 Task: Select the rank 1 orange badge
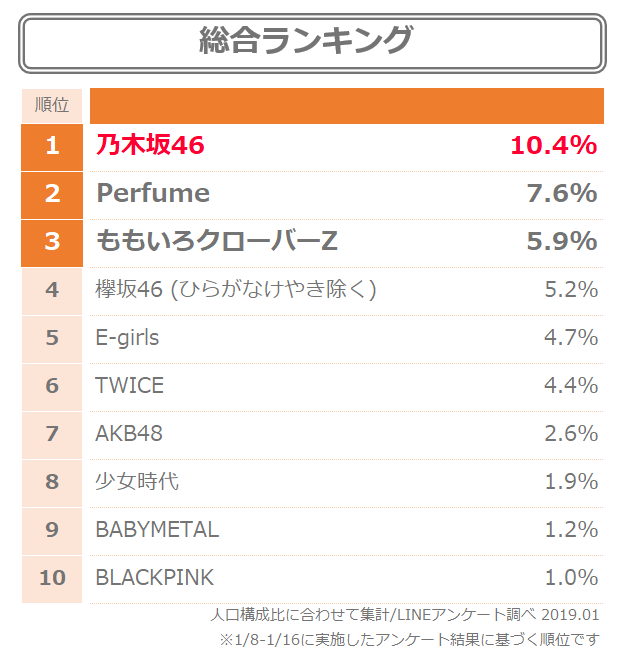coord(52,147)
